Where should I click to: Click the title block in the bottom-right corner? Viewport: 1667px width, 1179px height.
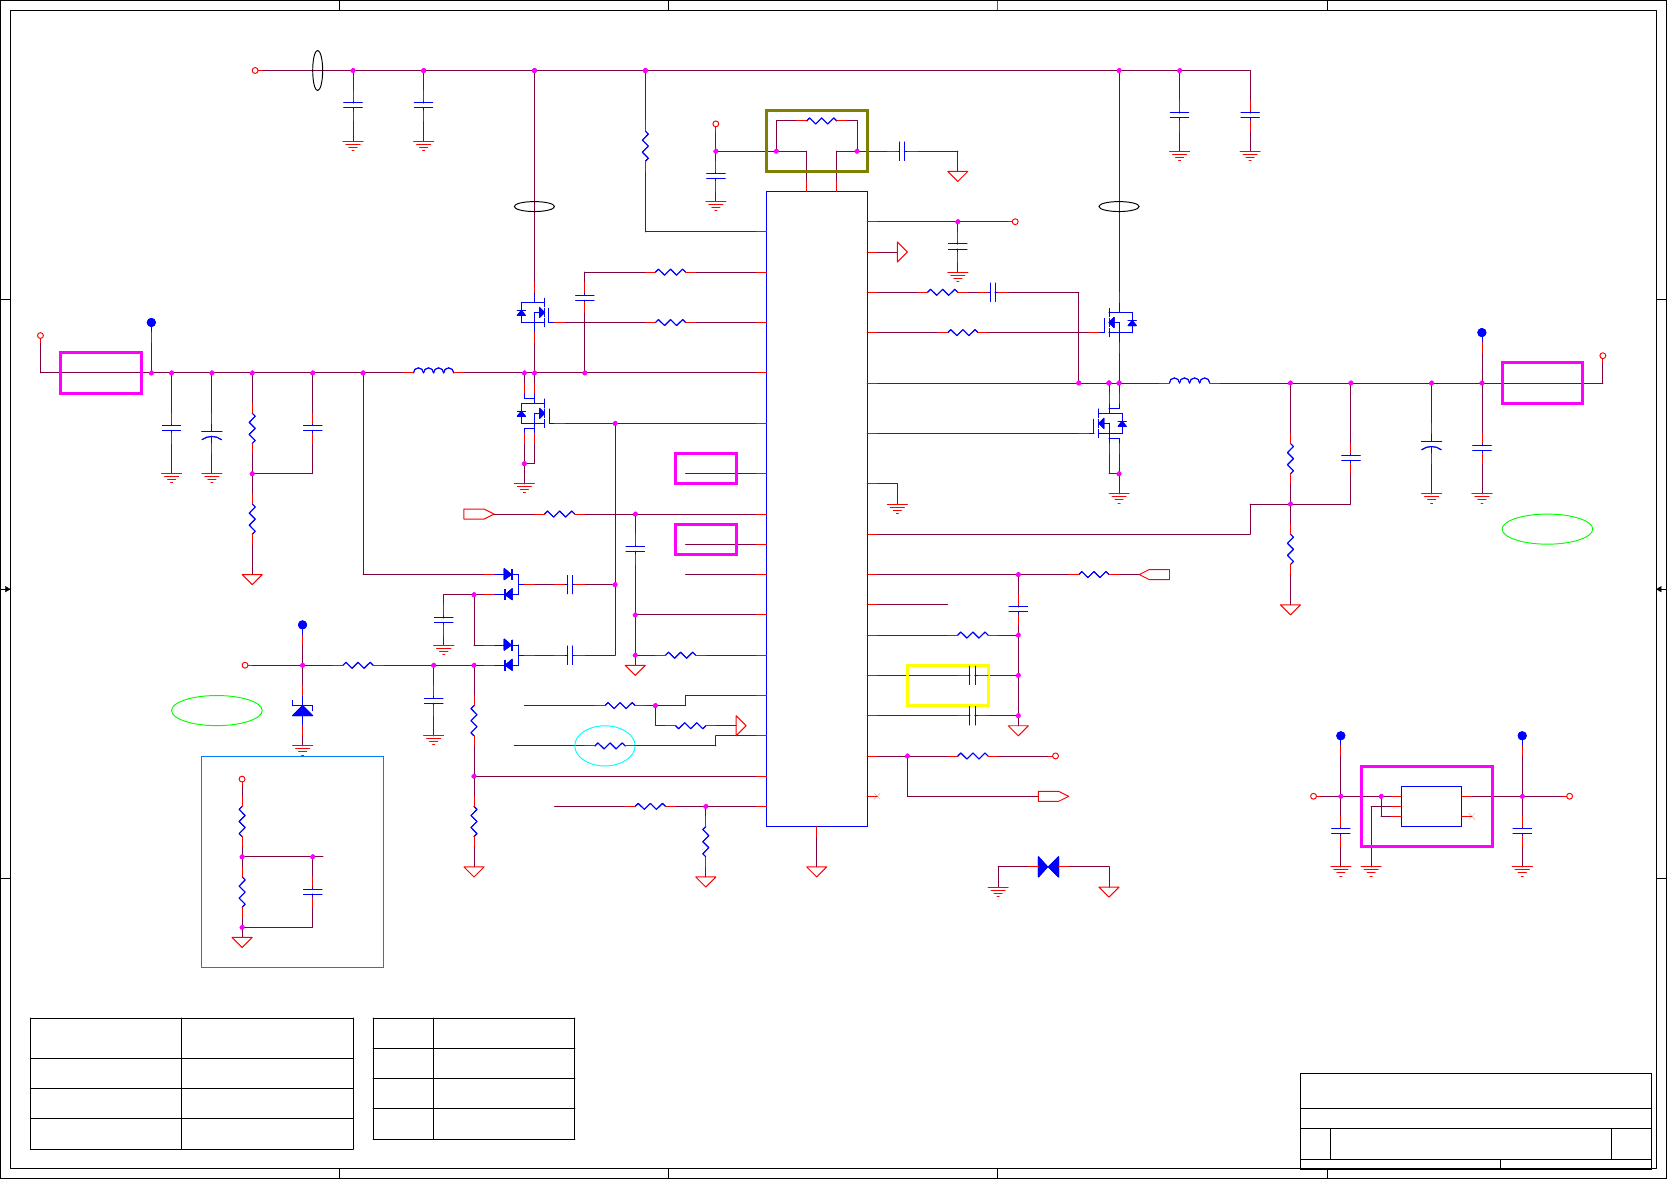[x=1476, y=1120]
